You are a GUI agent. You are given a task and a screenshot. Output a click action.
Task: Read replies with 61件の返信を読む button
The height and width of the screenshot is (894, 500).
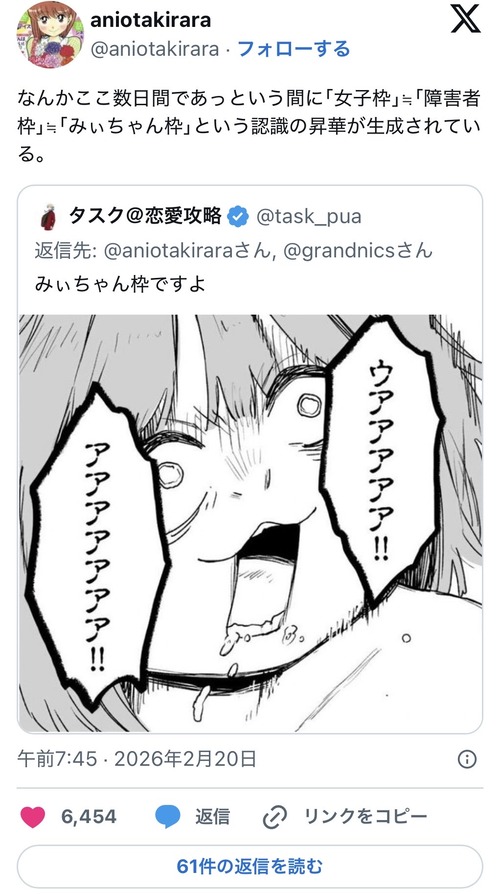250,867
